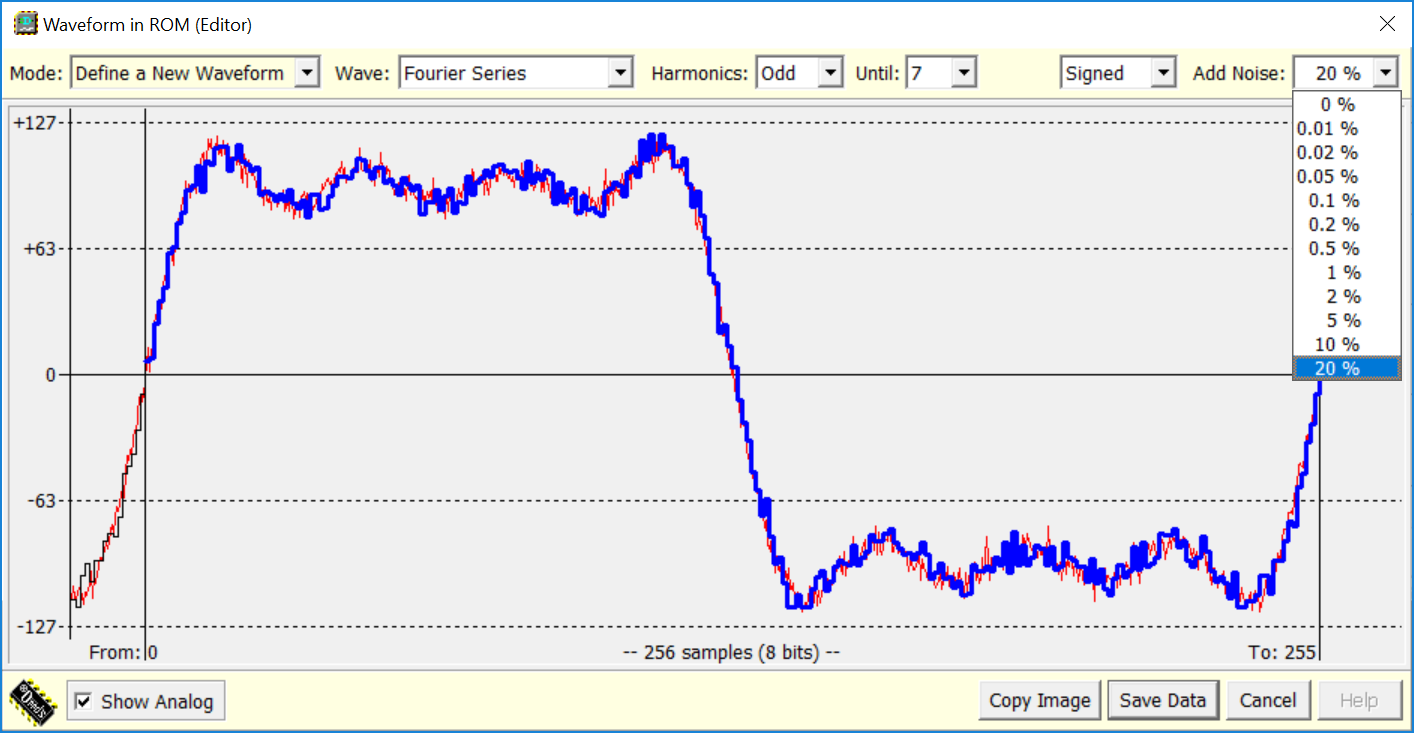The width and height of the screenshot is (1414, 733).
Task: Click the -127 axis label
Action: (x=38, y=626)
